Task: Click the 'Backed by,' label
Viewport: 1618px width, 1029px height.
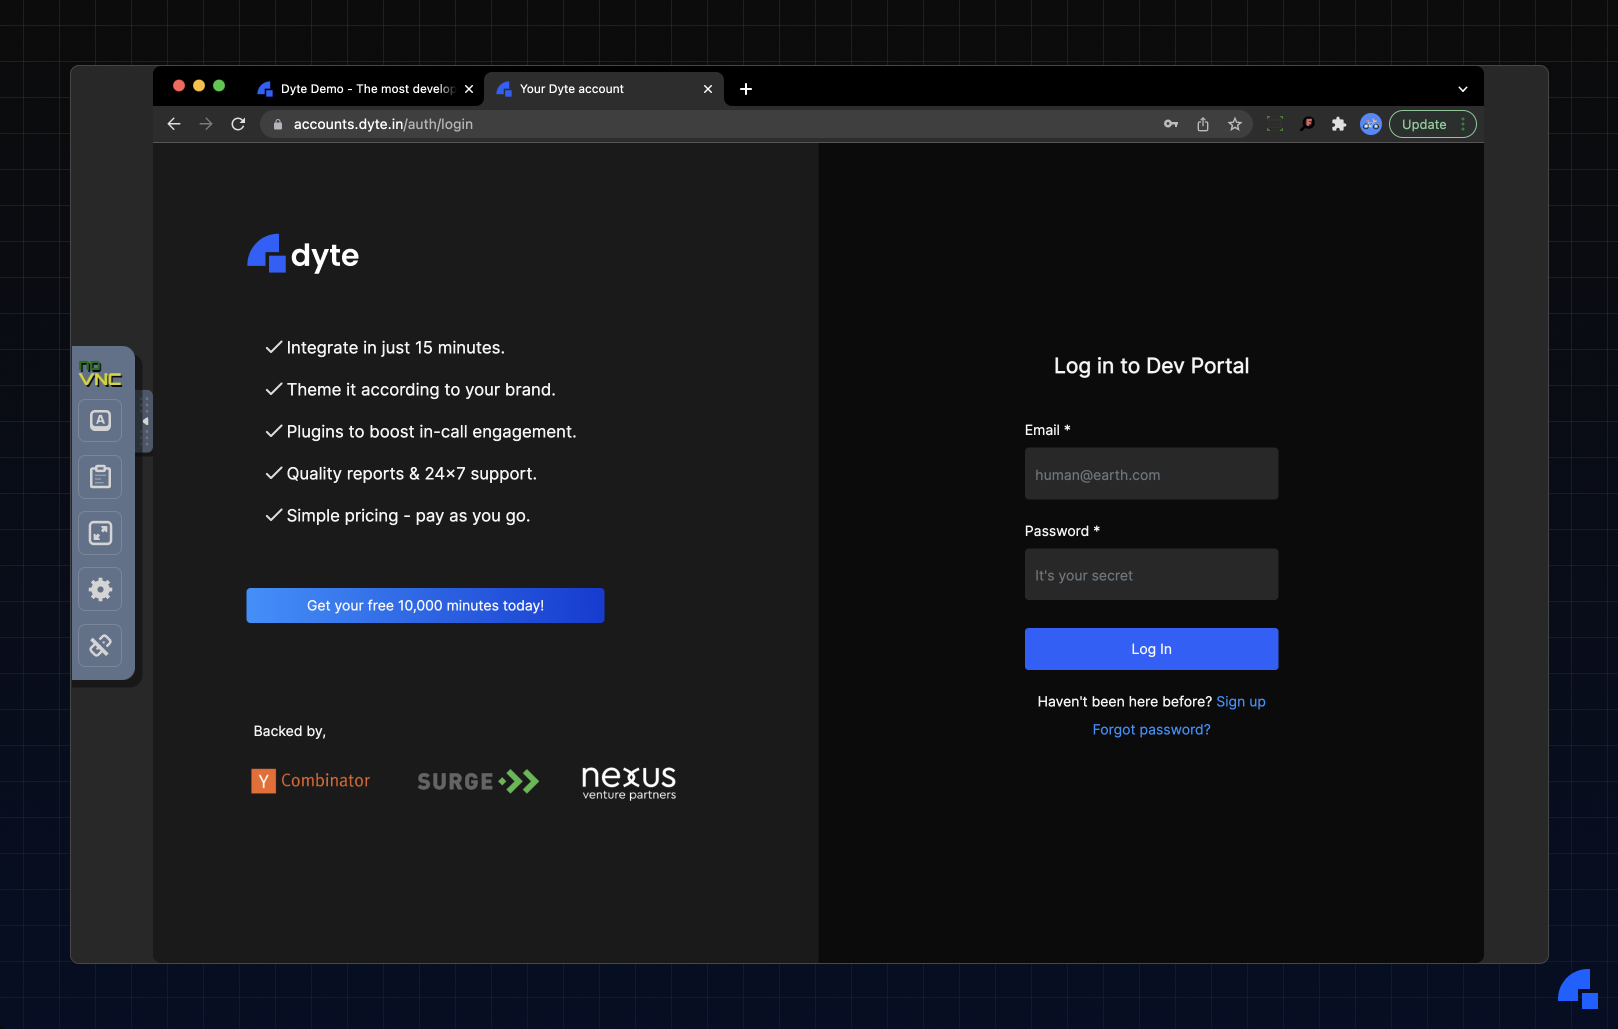Action: point(289,731)
